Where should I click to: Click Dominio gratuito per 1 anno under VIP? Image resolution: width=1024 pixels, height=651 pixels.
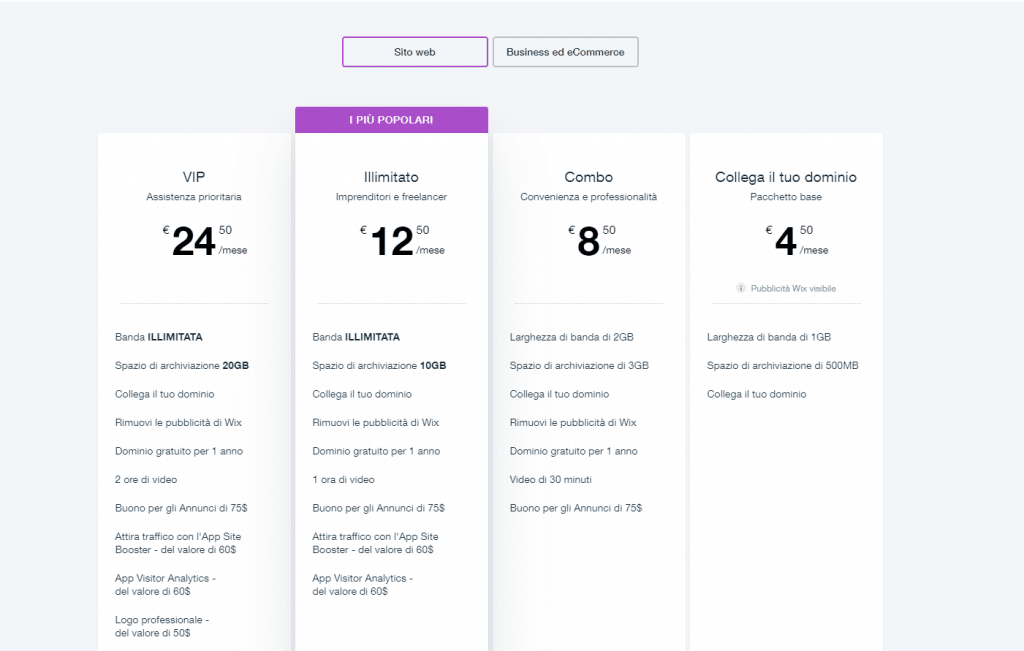[x=180, y=451]
